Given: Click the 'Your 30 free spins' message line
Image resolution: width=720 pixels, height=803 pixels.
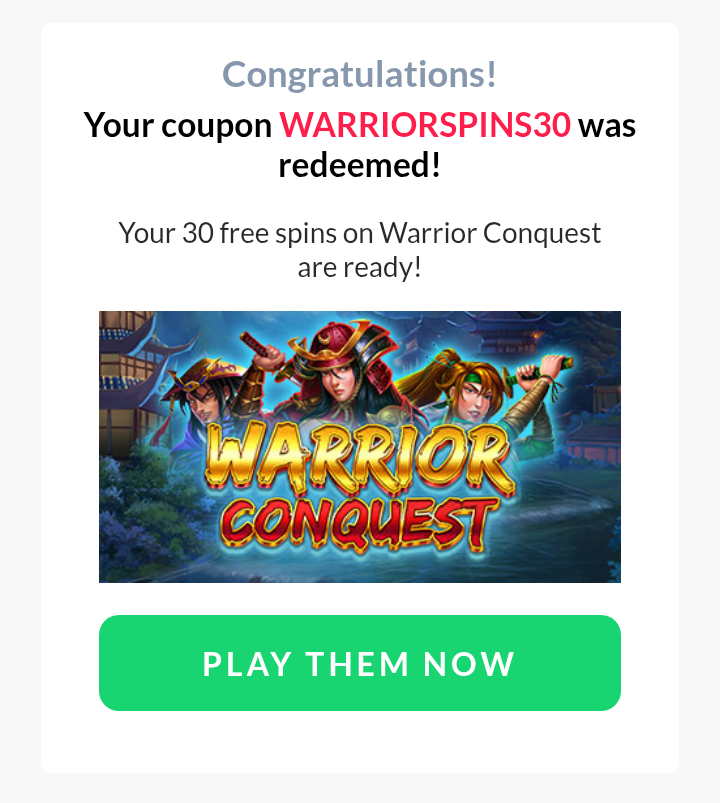Looking at the screenshot, I should [359, 234].
